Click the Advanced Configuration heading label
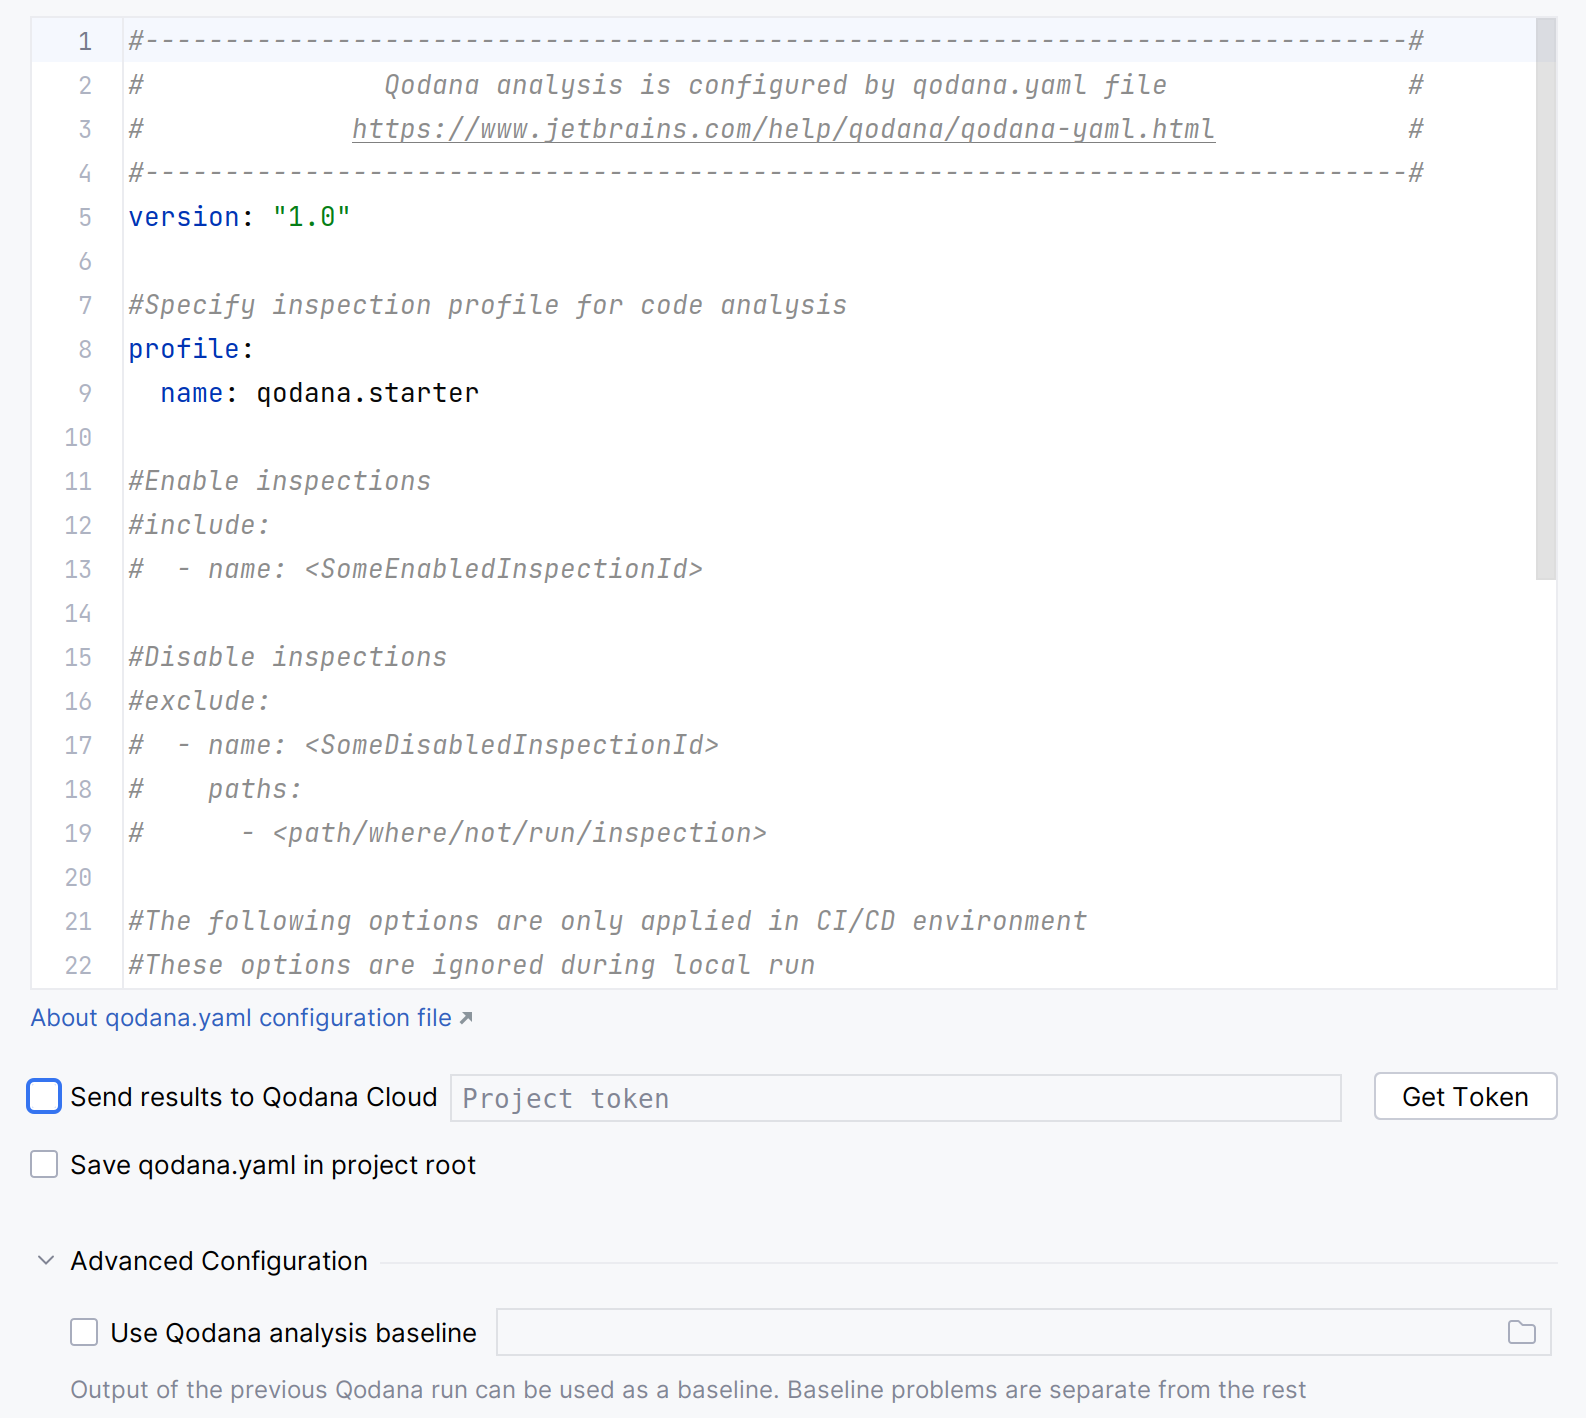The height and width of the screenshot is (1418, 1586). 219,1260
